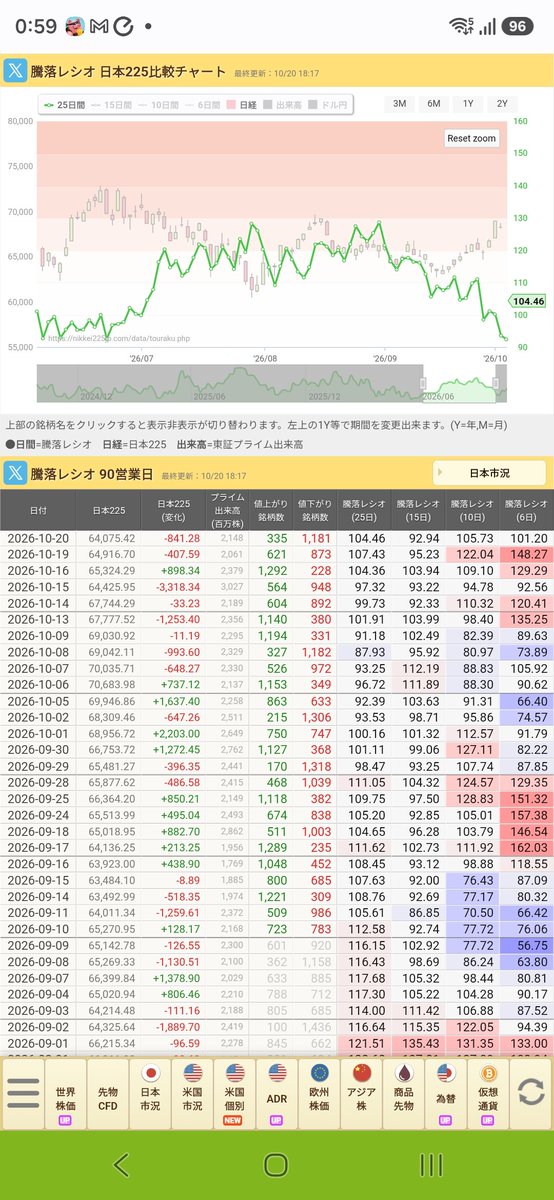This screenshot has width=554, height=1200.
Task: Click the 6-day ratio value 148.27
Action: (x=527, y=554)
